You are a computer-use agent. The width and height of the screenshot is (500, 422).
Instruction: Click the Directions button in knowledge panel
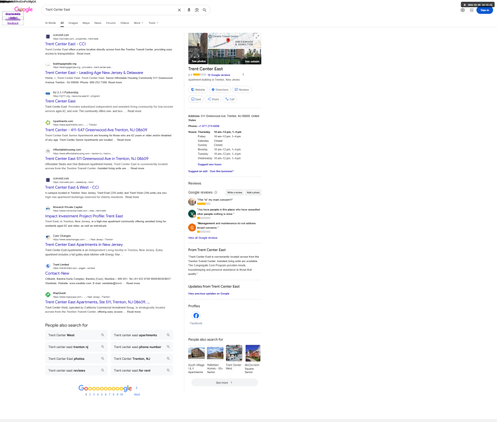220,90
